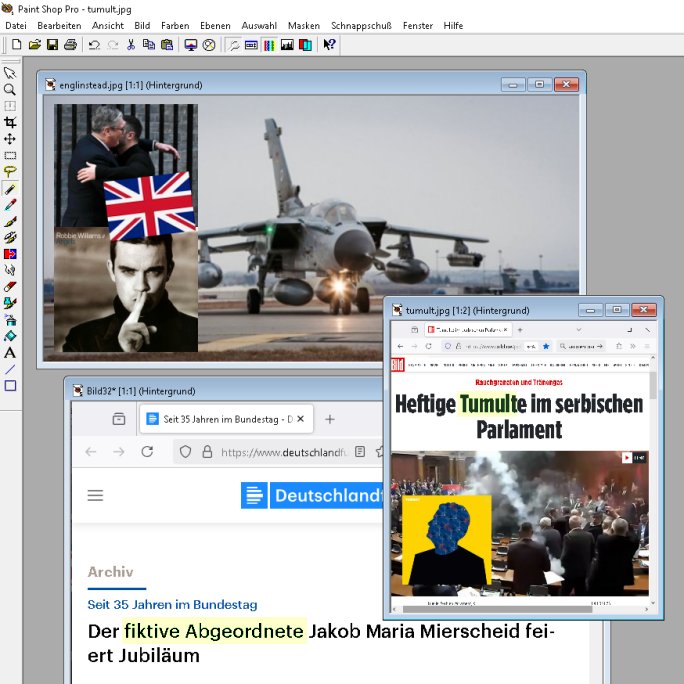Toggle the tool options palette button

click(251, 45)
